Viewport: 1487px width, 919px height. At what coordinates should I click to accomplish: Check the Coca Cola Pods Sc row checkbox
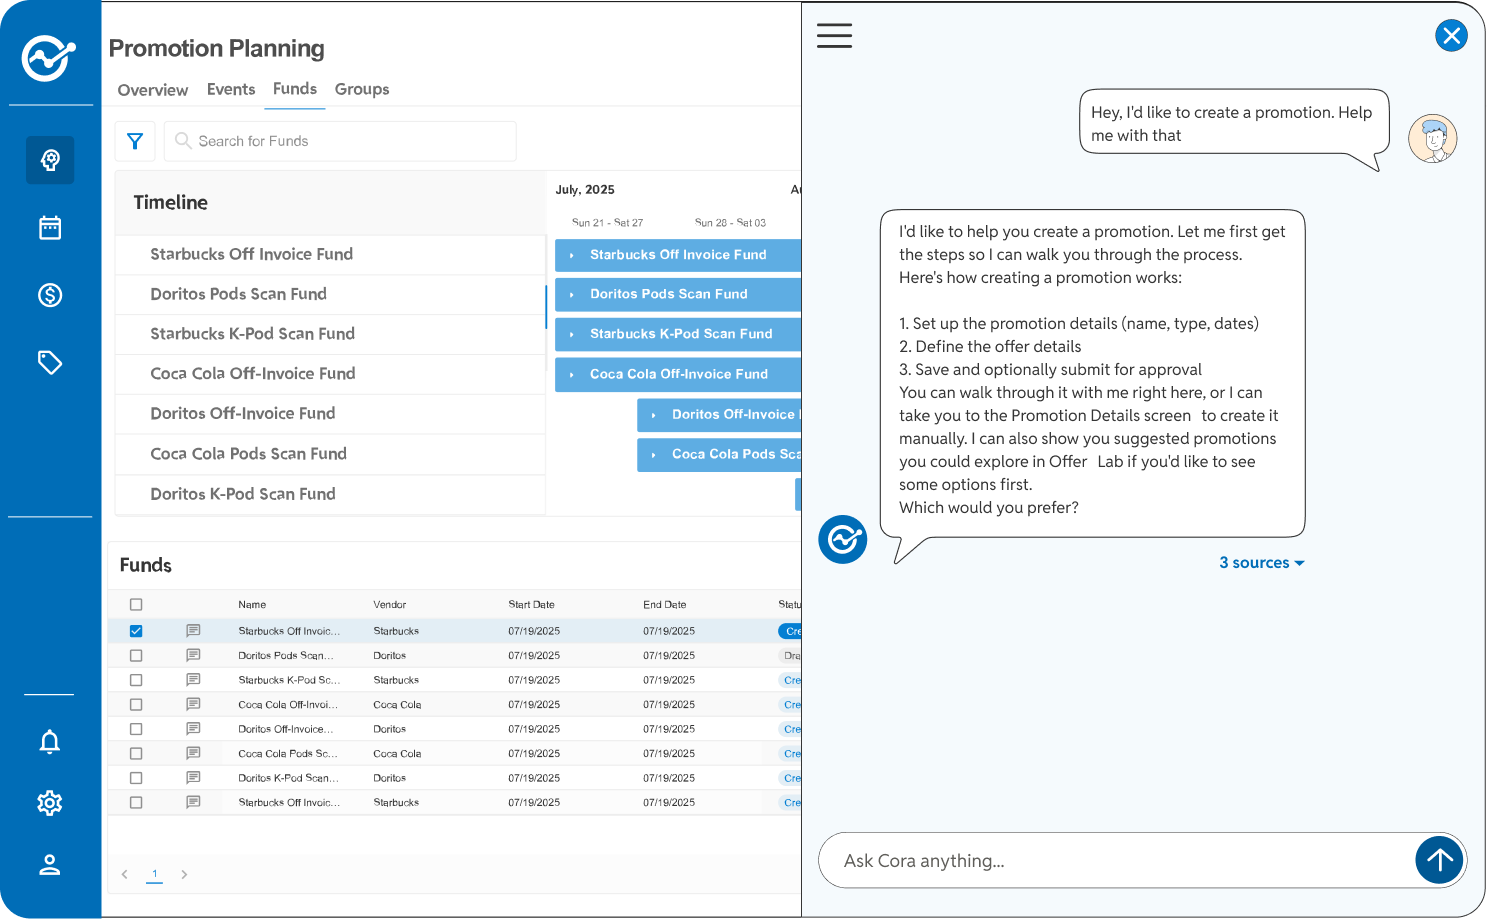(136, 754)
